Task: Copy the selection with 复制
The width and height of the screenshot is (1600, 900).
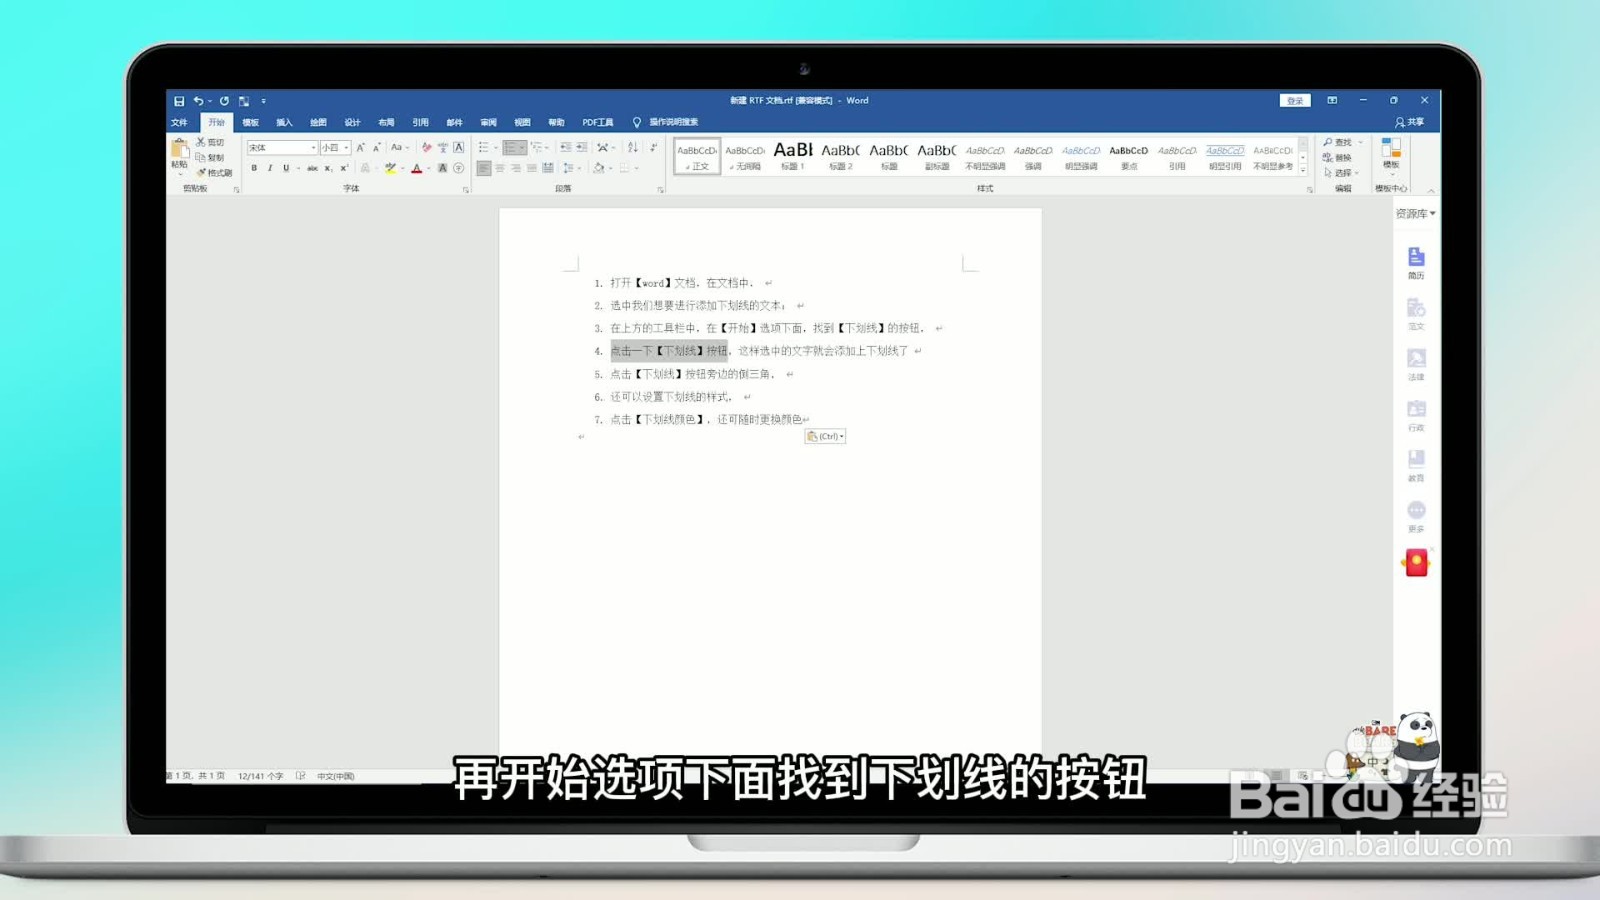Action: click(x=211, y=158)
